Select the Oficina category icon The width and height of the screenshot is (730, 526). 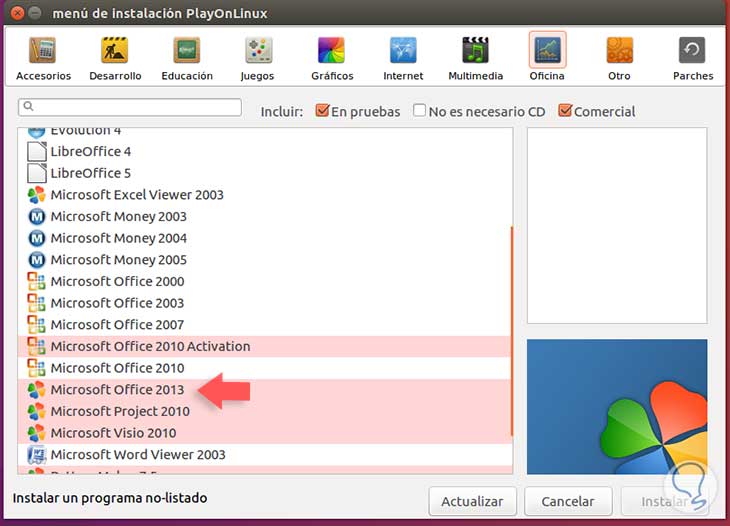point(547,50)
